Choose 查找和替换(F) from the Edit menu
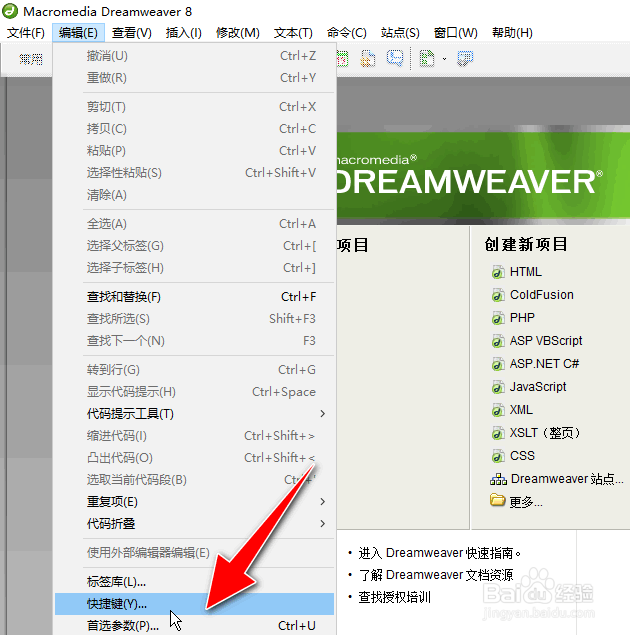Screen dimensions: 630x635 click(x=194, y=297)
